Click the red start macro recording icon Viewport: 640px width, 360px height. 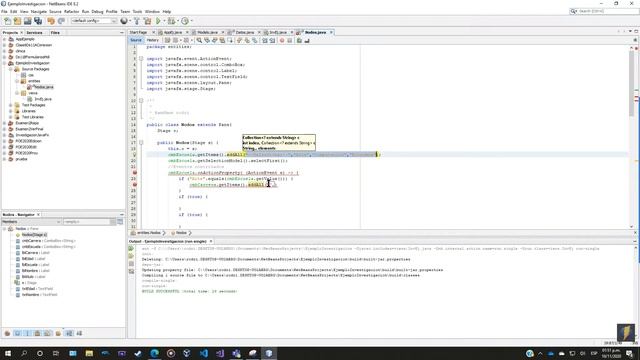point(282,40)
